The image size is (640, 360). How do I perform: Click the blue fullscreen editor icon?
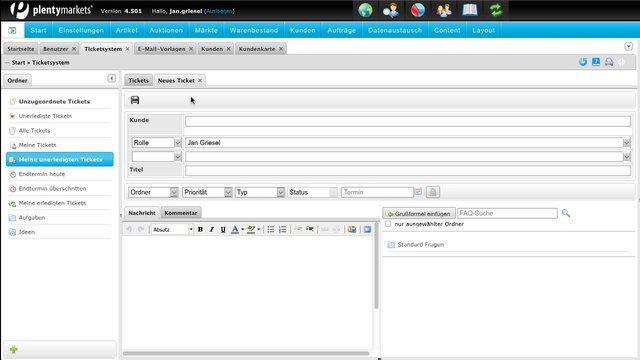367,229
